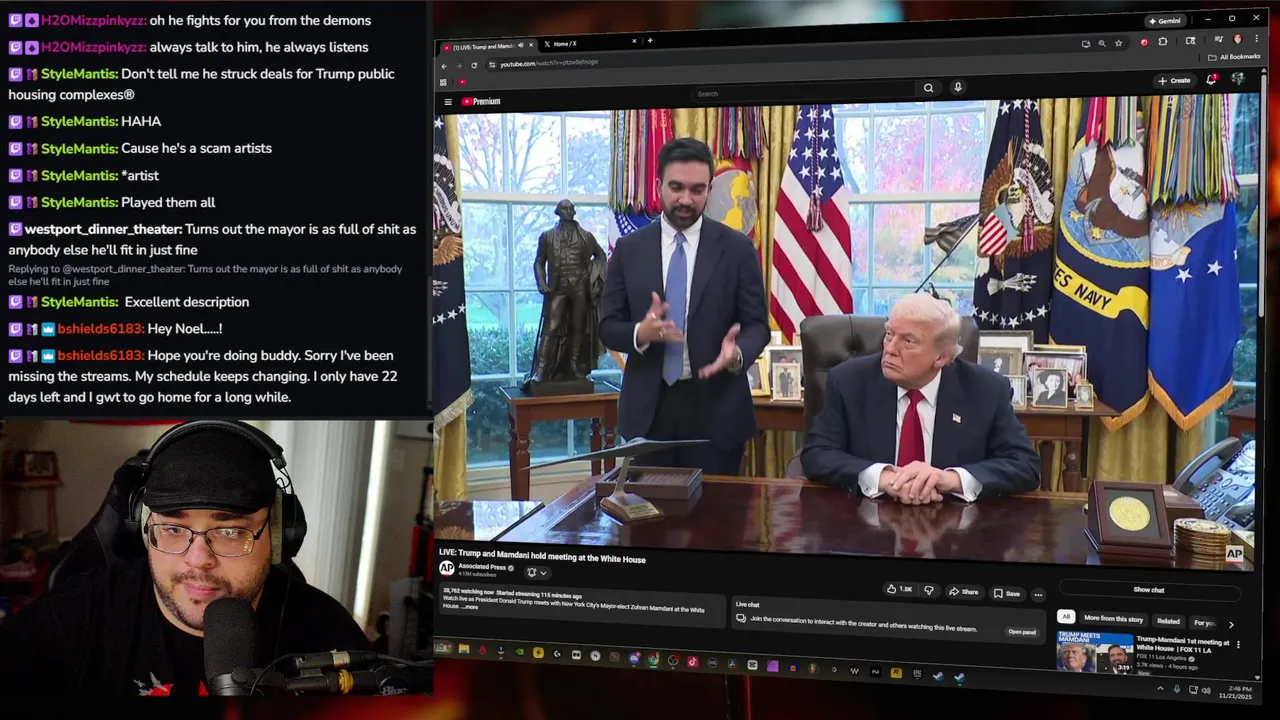
Task: Bookmark this page with the star icon
Action: coord(1119,43)
